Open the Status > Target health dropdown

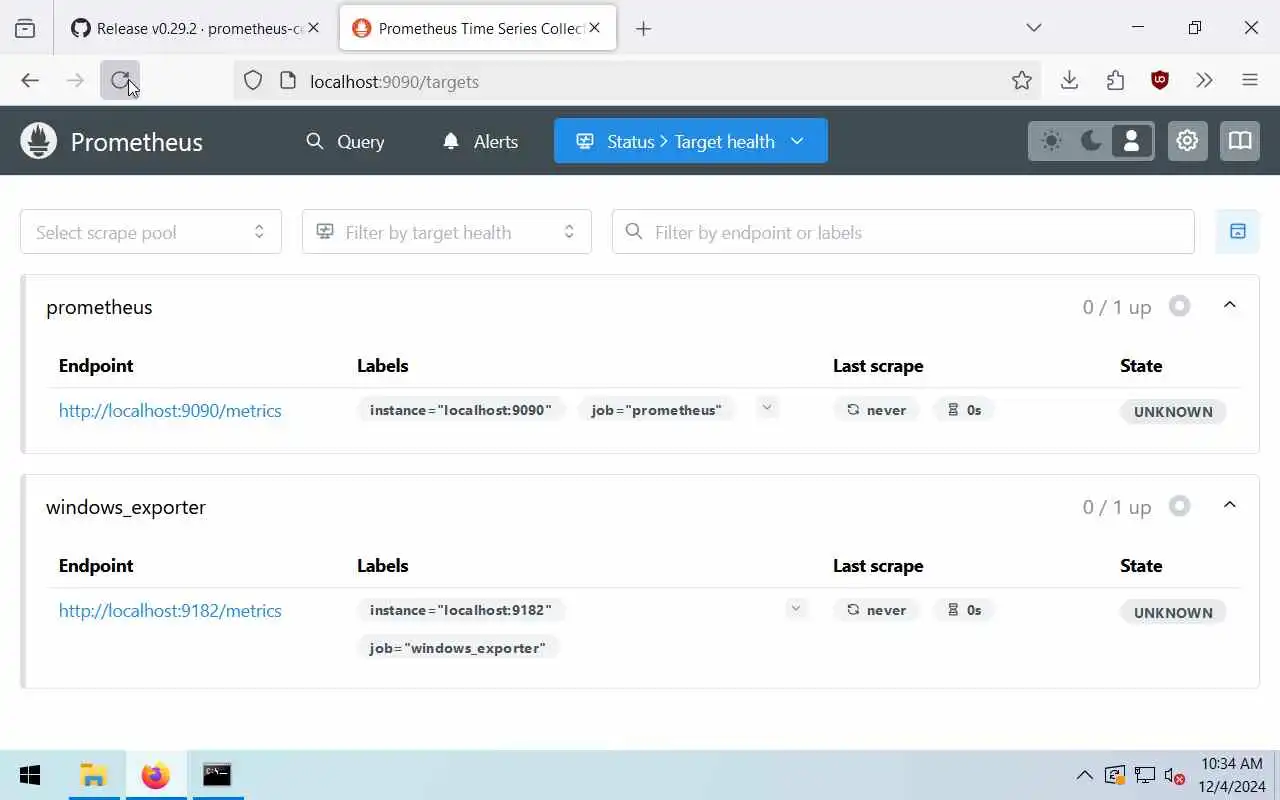pyautogui.click(x=691, y=141)
